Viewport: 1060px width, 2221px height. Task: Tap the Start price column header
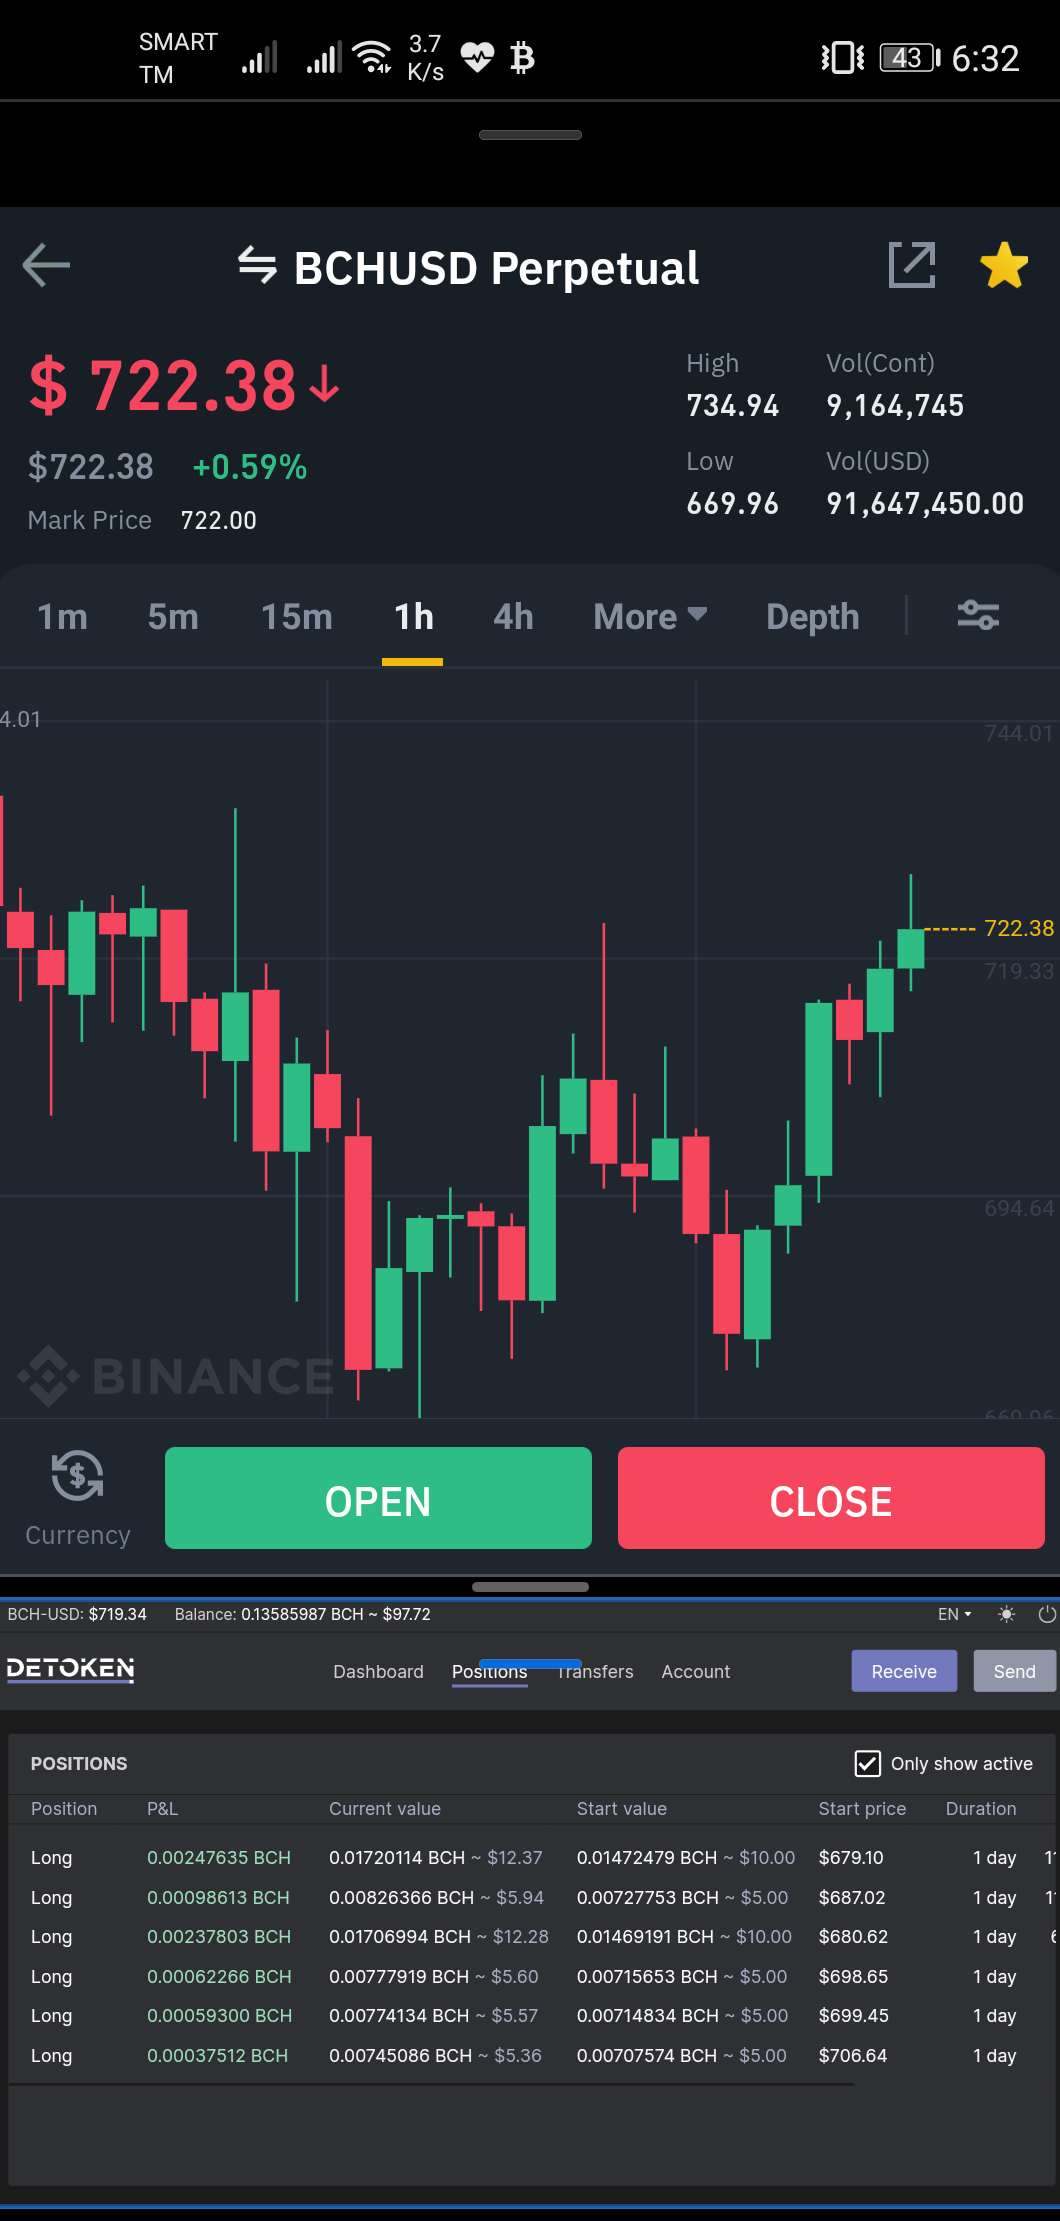point(862,1808)
